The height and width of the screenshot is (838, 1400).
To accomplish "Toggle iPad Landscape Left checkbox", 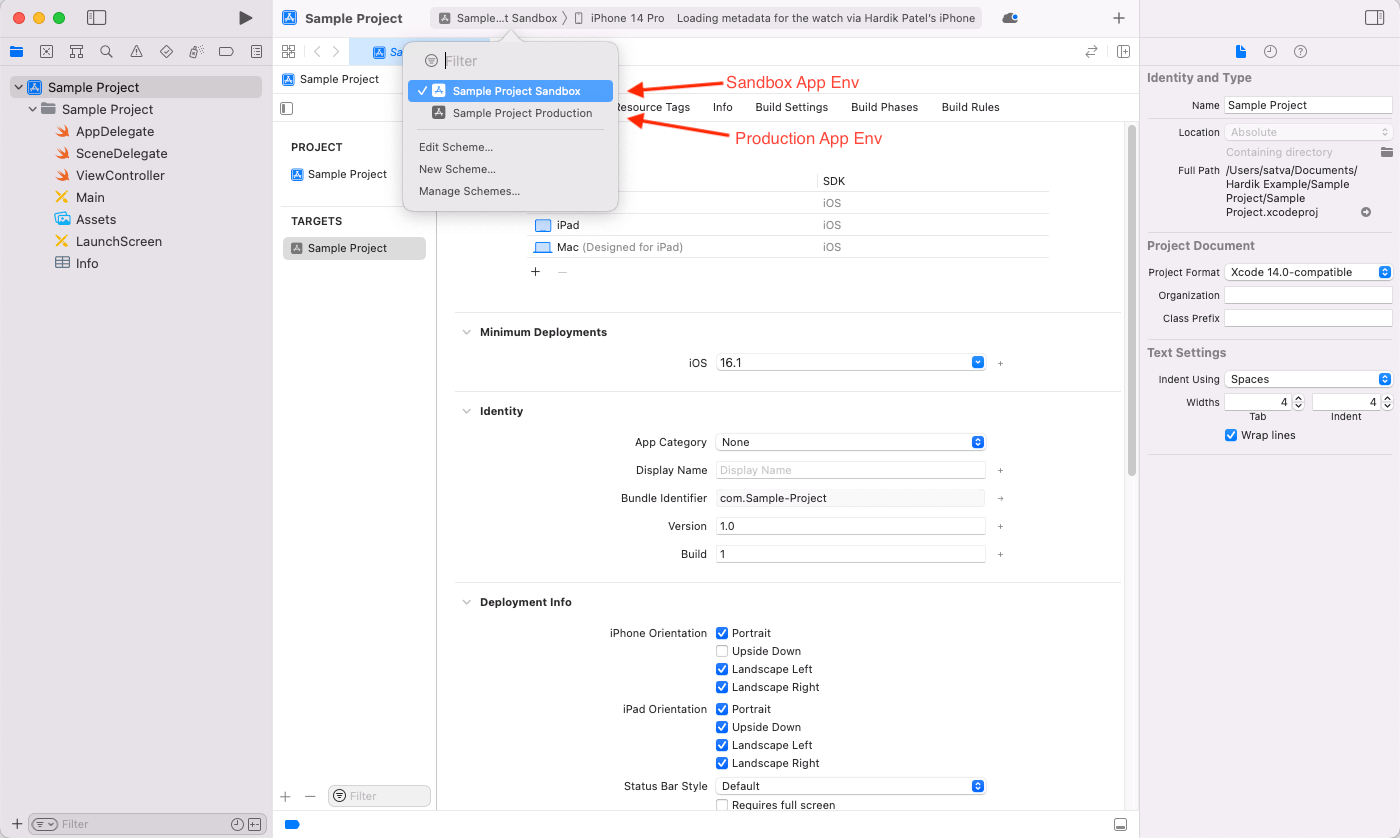I will pyautogui.click(x=722, y=745).
